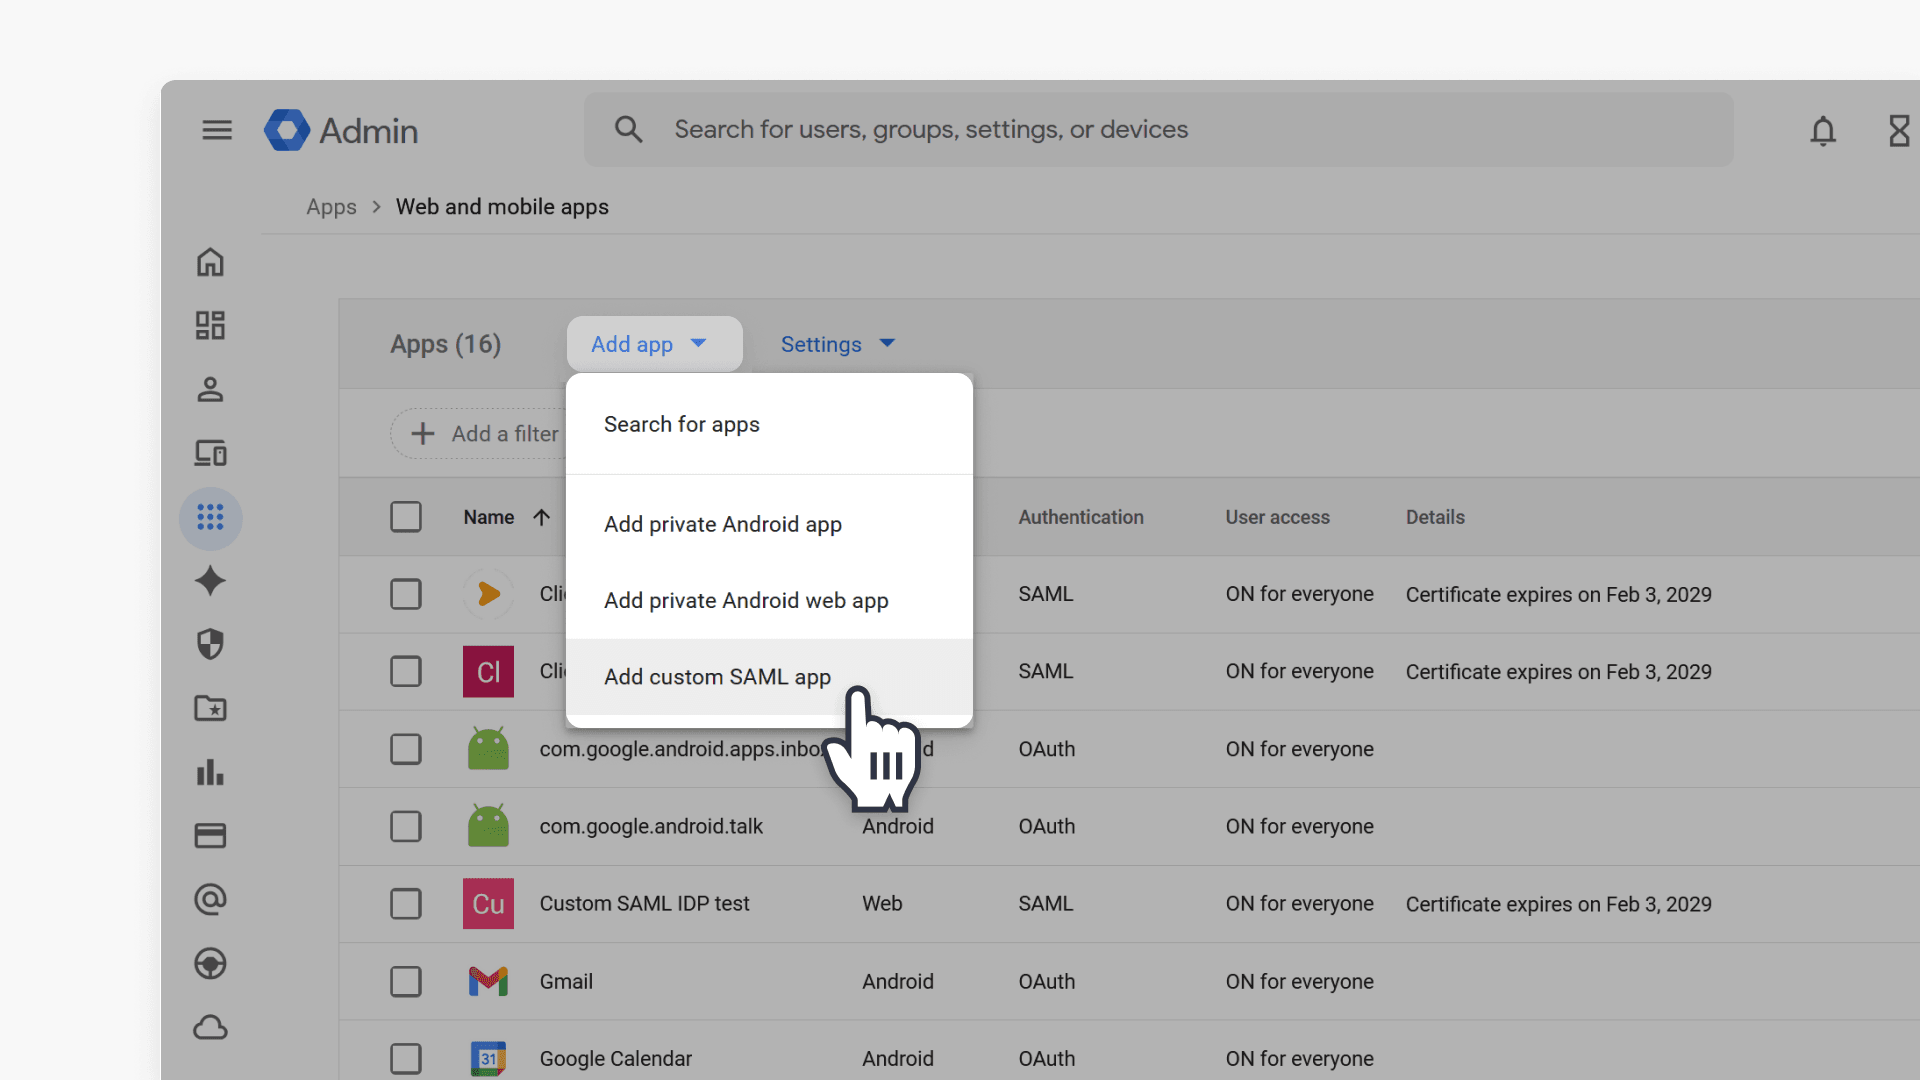1920x1080 pixels.
Task: Open the main hamburger menu
Action: point(217,130)
